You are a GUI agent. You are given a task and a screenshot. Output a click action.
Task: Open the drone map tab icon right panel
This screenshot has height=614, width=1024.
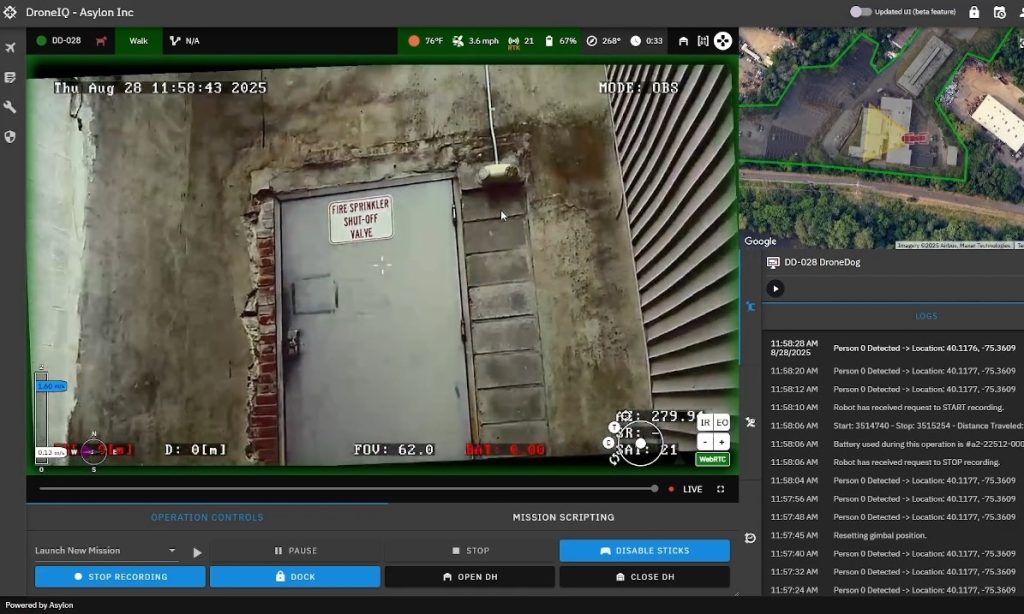point(750,306)
